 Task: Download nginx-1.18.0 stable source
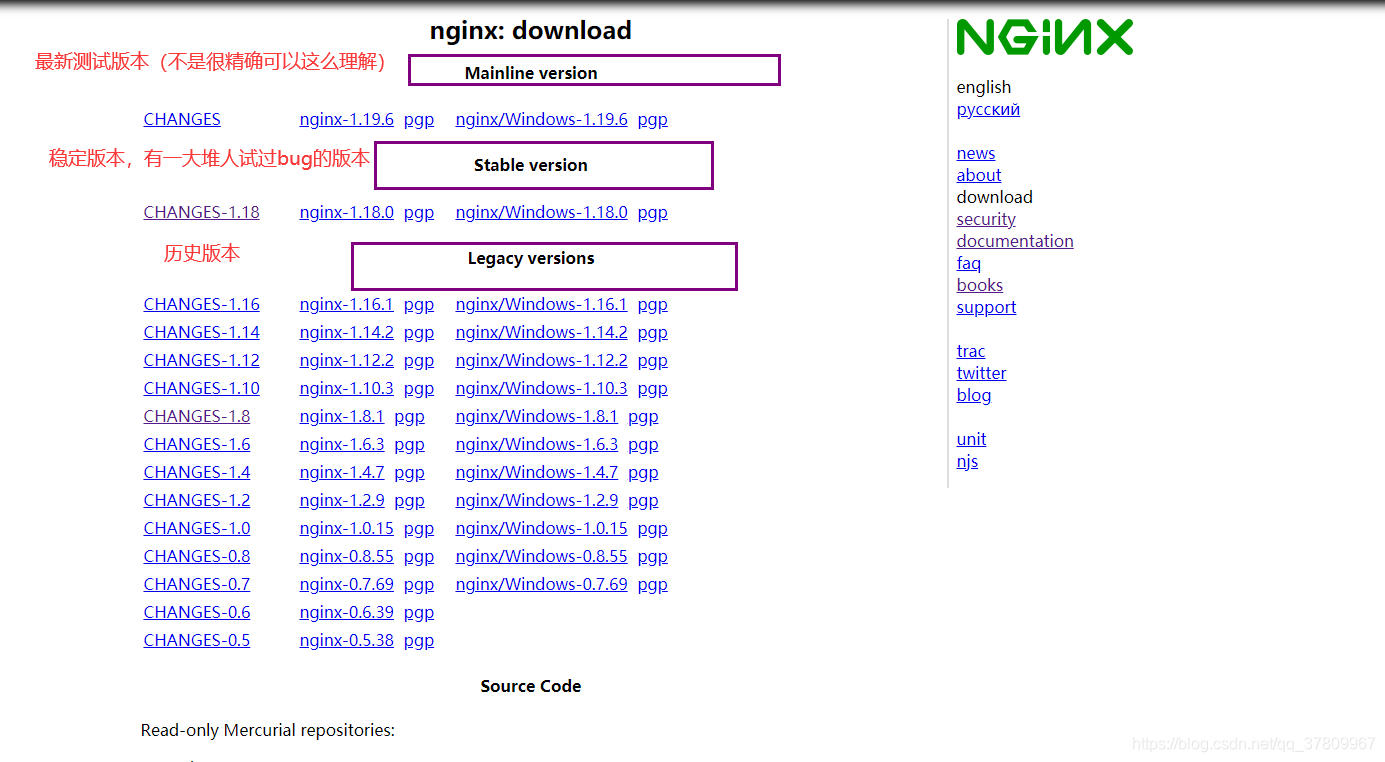coord(346,212)
